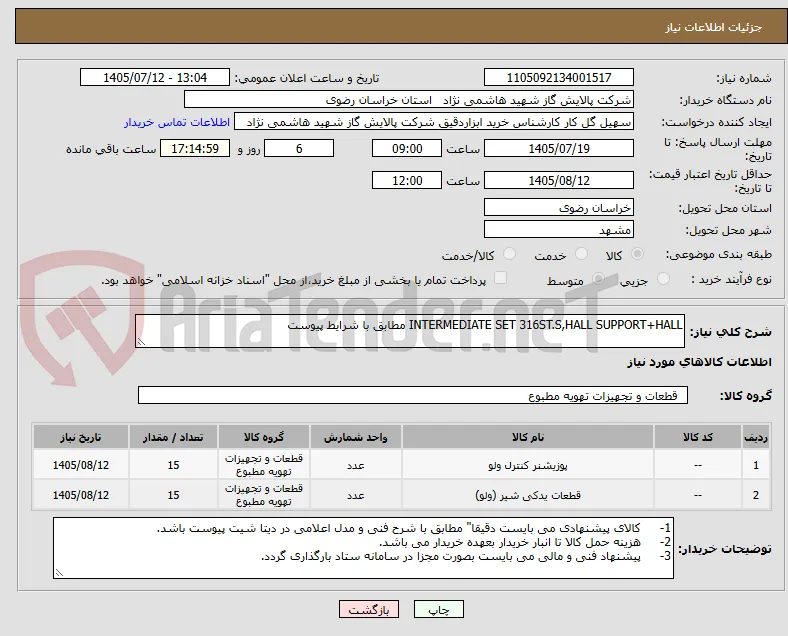Click the row number 2 cell
This screenshot has width=788, height=636.
coord(755,495)
